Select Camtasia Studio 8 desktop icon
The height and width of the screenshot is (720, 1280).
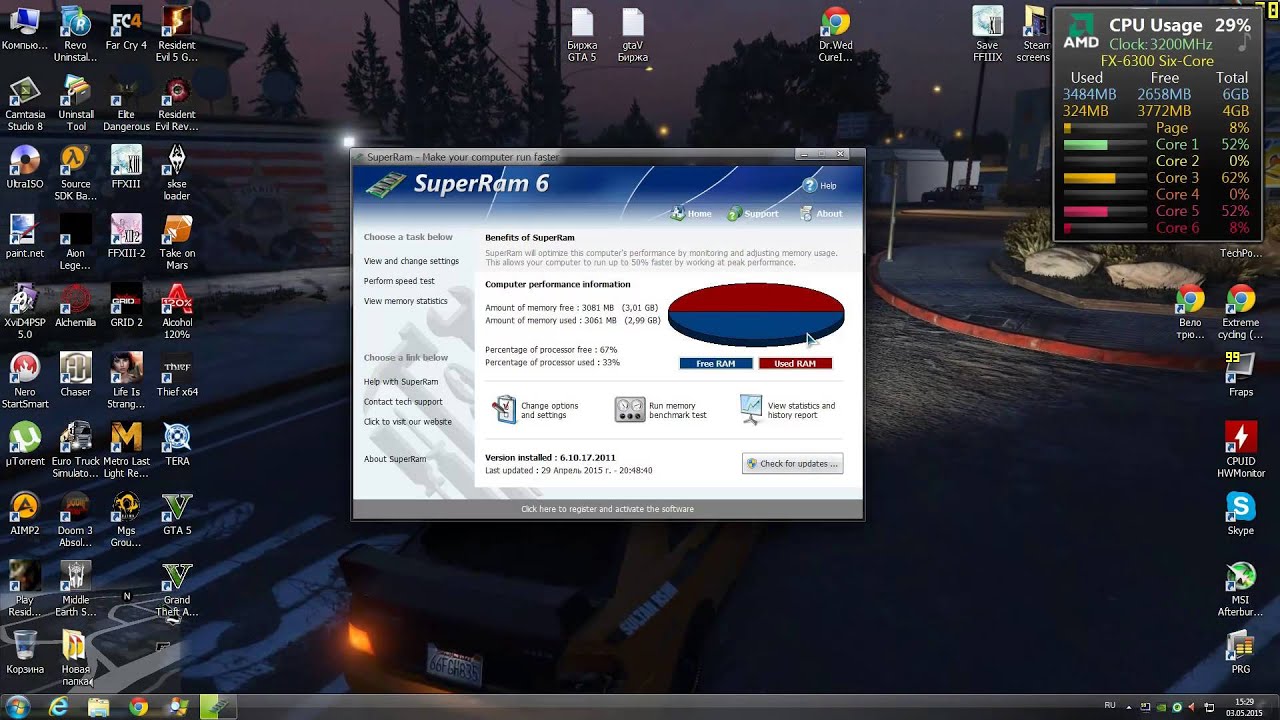(x=25, y=104)
